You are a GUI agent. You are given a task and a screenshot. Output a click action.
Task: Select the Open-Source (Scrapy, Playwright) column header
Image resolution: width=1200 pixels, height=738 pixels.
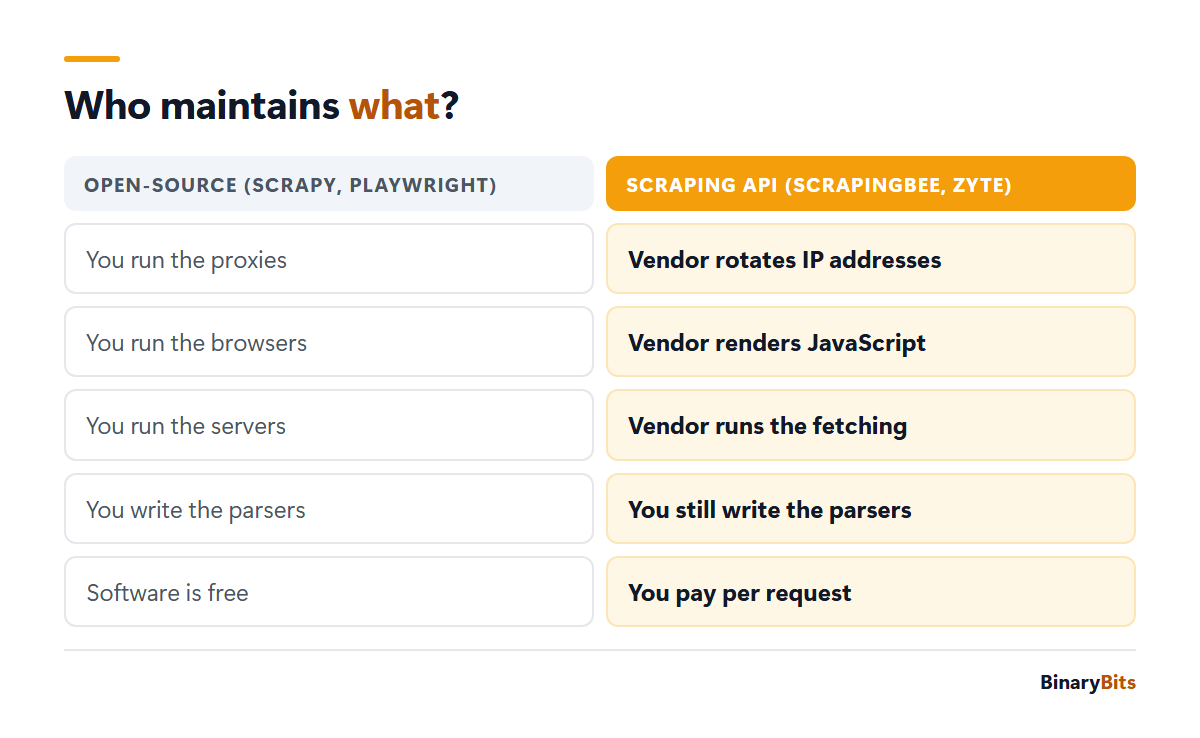point(329,184)
